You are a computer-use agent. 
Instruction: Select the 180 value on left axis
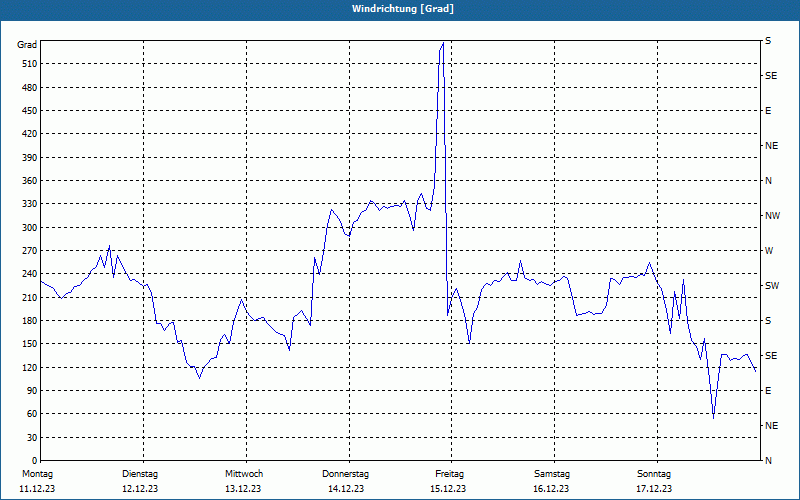tap(30, 320)
